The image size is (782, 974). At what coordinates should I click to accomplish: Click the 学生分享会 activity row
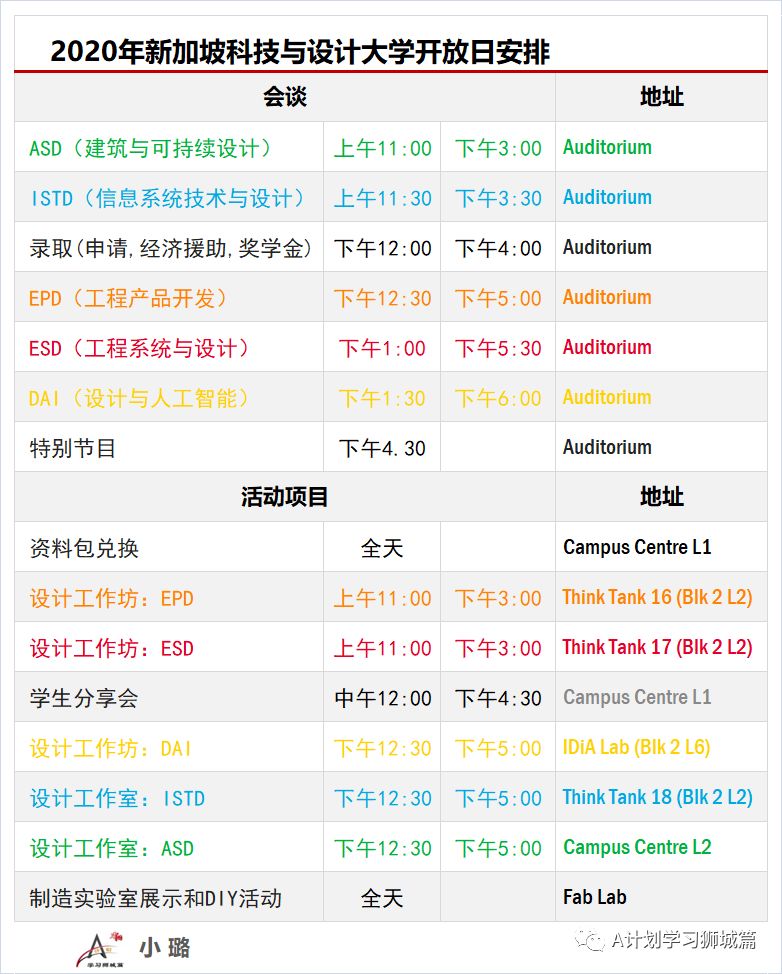click(x=84, y=698)
